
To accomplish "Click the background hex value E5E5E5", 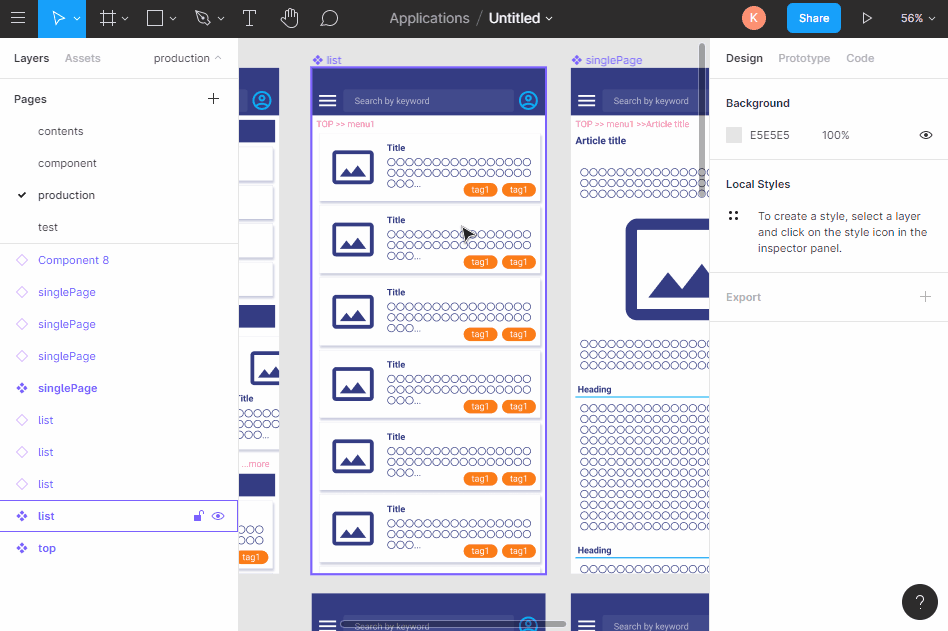I will coord(770,135).
